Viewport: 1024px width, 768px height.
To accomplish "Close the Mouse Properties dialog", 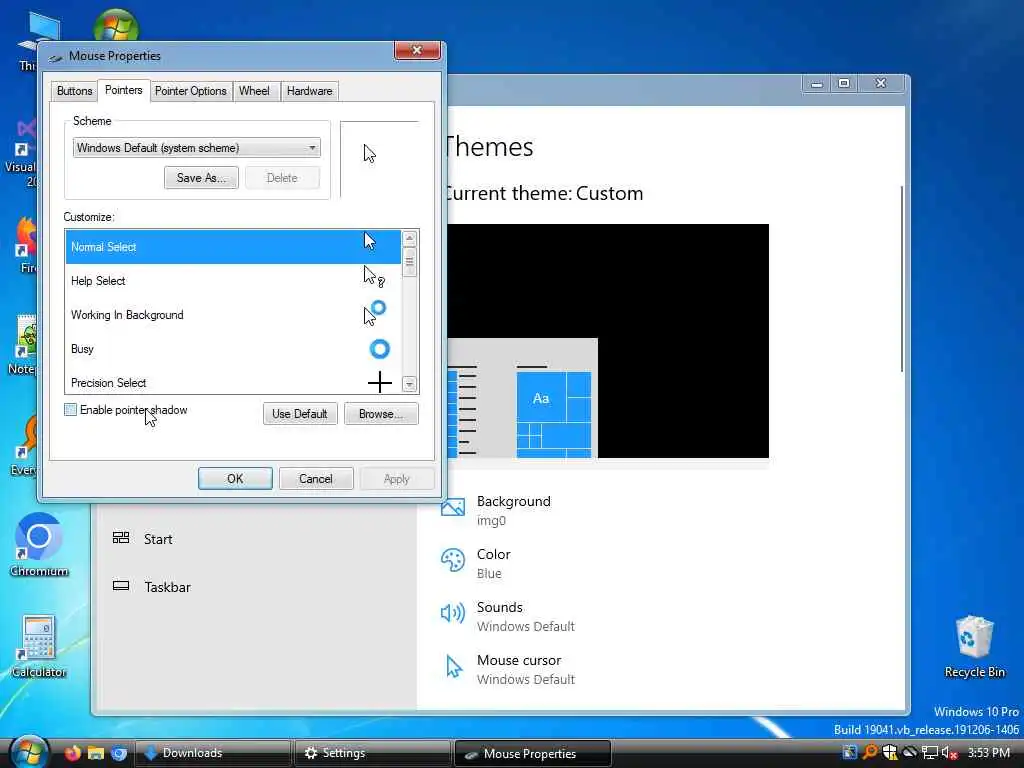I will click(x=417, y=50).
